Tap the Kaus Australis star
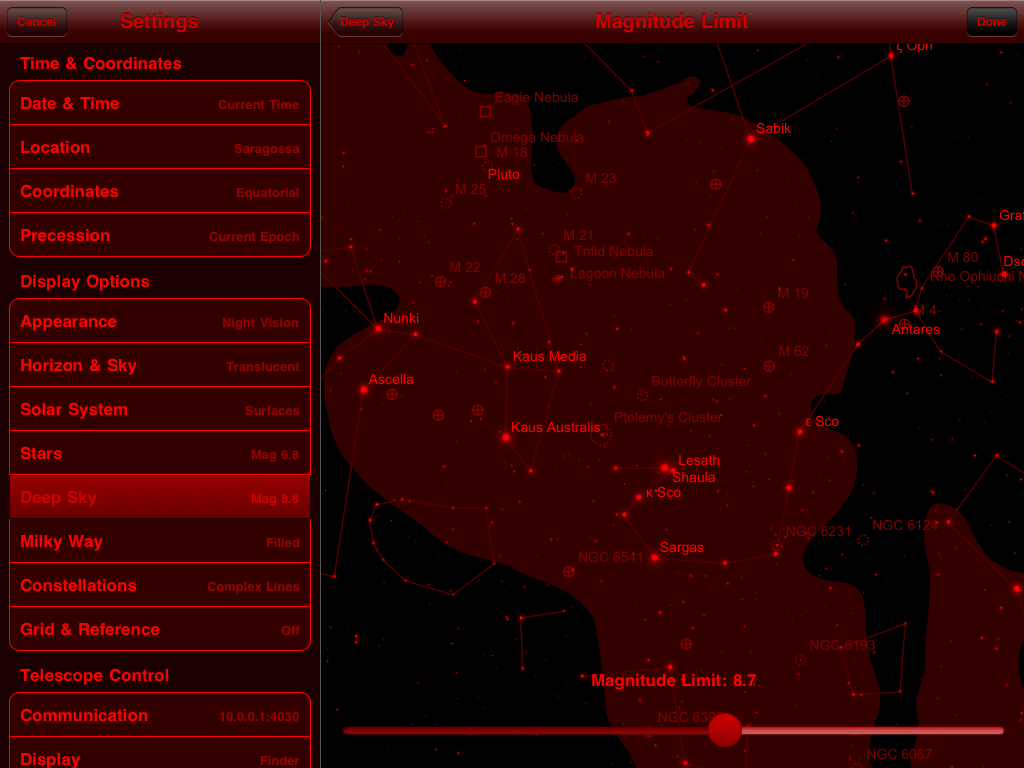 tap(506, 437)
